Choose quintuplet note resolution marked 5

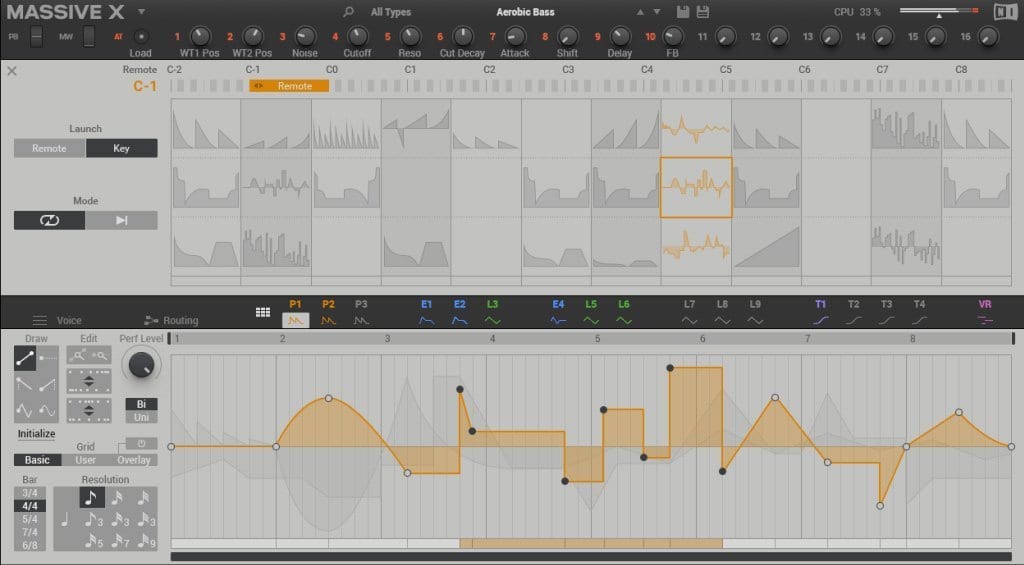coord(93,541)
